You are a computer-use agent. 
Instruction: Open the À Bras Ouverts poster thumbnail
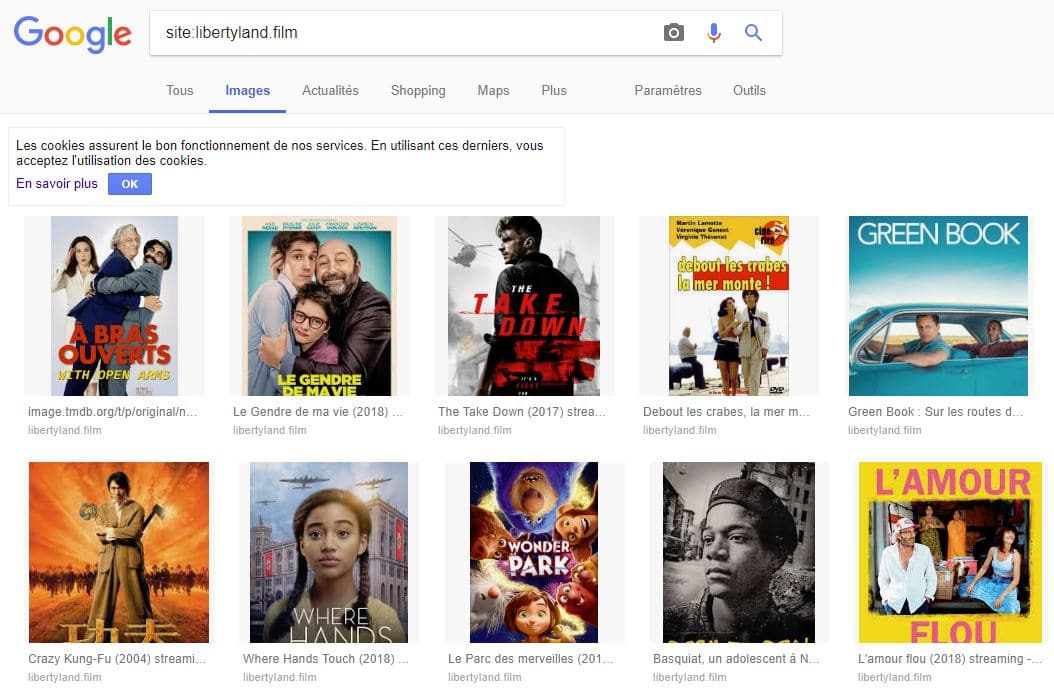(114, 305)
